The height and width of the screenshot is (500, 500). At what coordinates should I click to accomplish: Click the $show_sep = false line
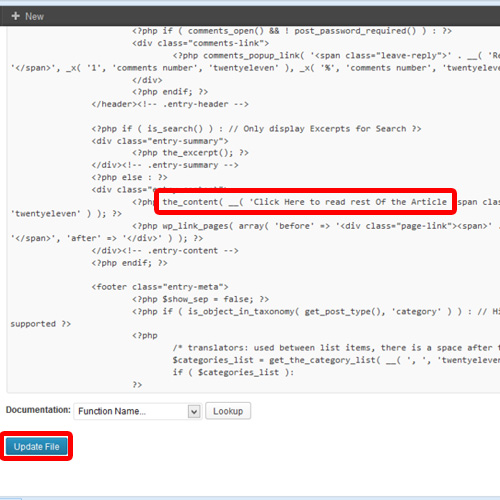click(x=200, y=299)
